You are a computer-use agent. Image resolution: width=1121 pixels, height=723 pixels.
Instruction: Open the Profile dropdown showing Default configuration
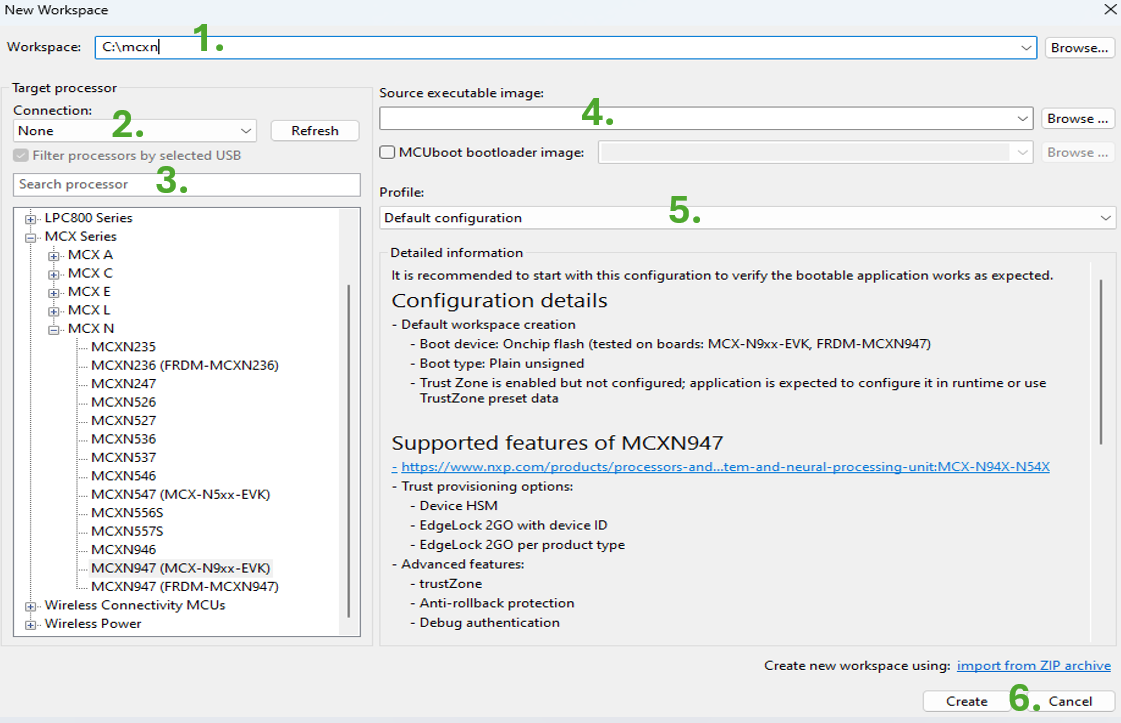(1105, 218)
